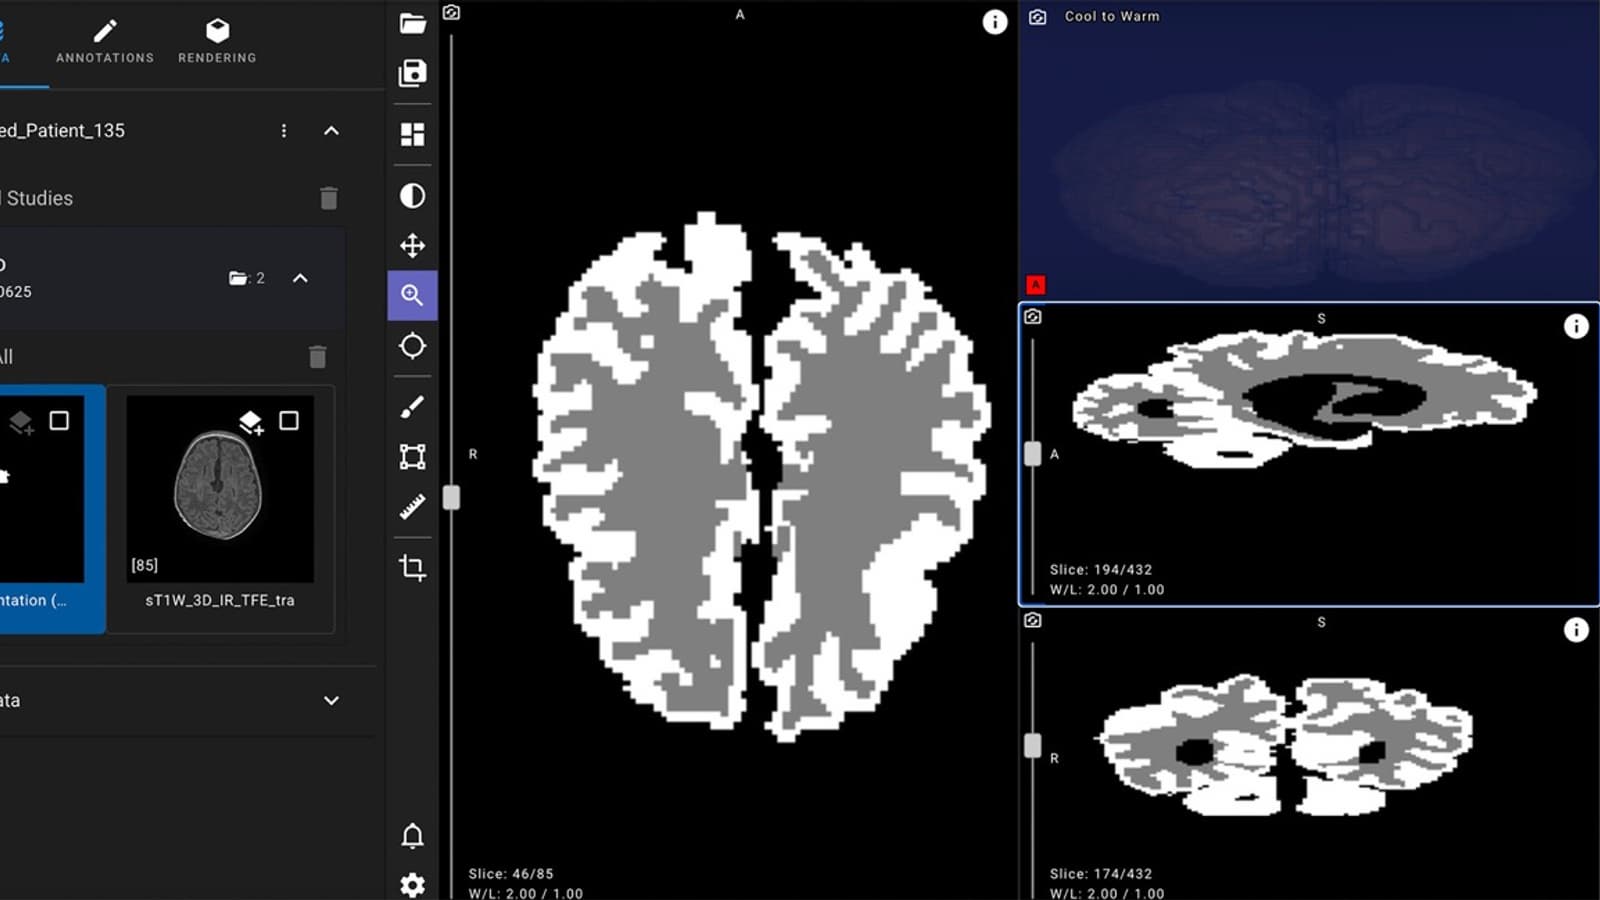Image resolution: width=1600 pixels, height=900 pixels.
Task: Open the view layout grid tool
Action: (x=412, y=134)
